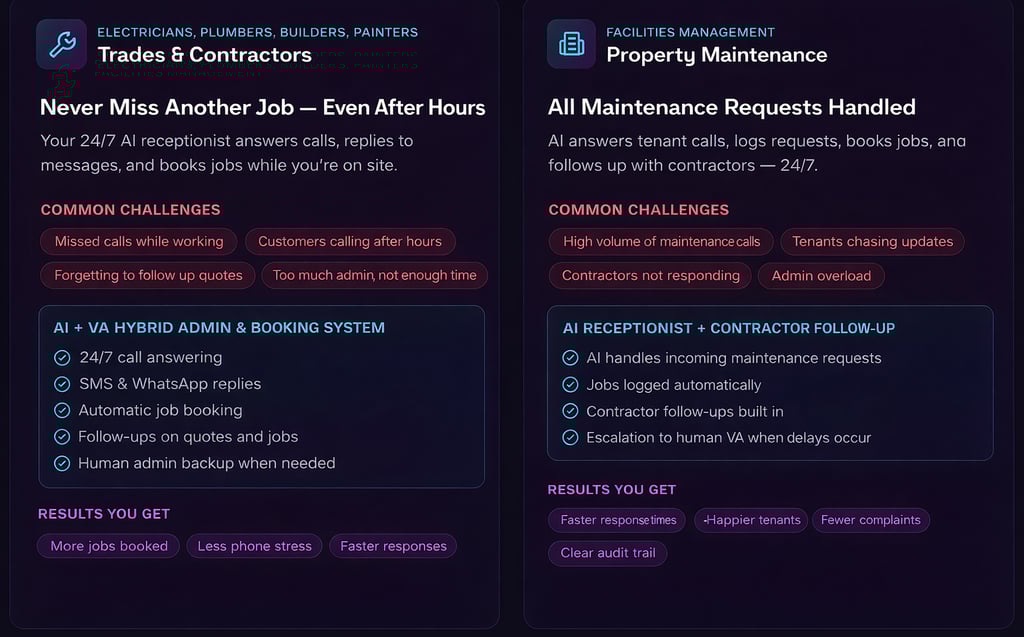
Task: Select the Missed calls while working tag
Action: click(138, 242)
